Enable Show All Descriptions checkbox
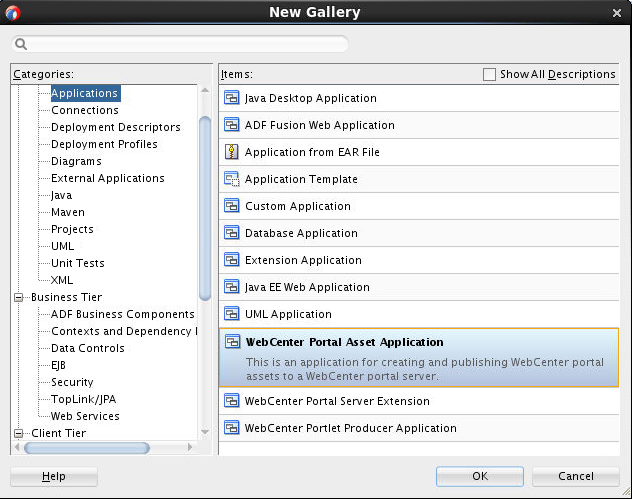Screen dimensions: 632x499 coord(489,74)
